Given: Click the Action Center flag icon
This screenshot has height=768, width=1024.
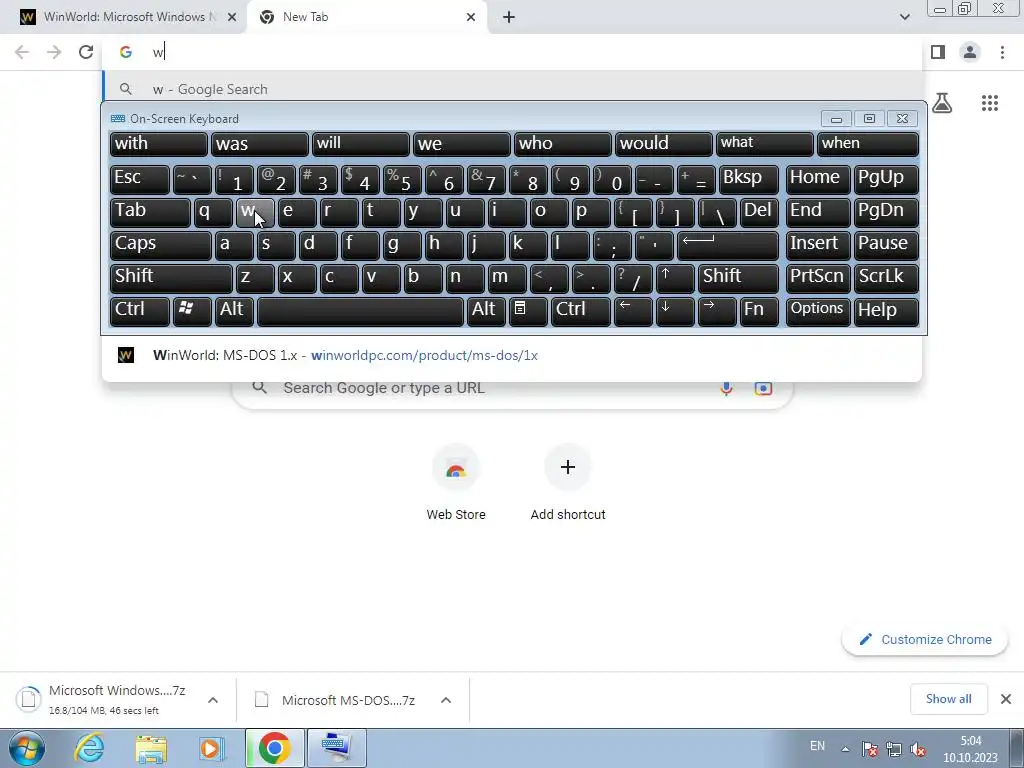Looking at the screenshot, I should (869, 749).
